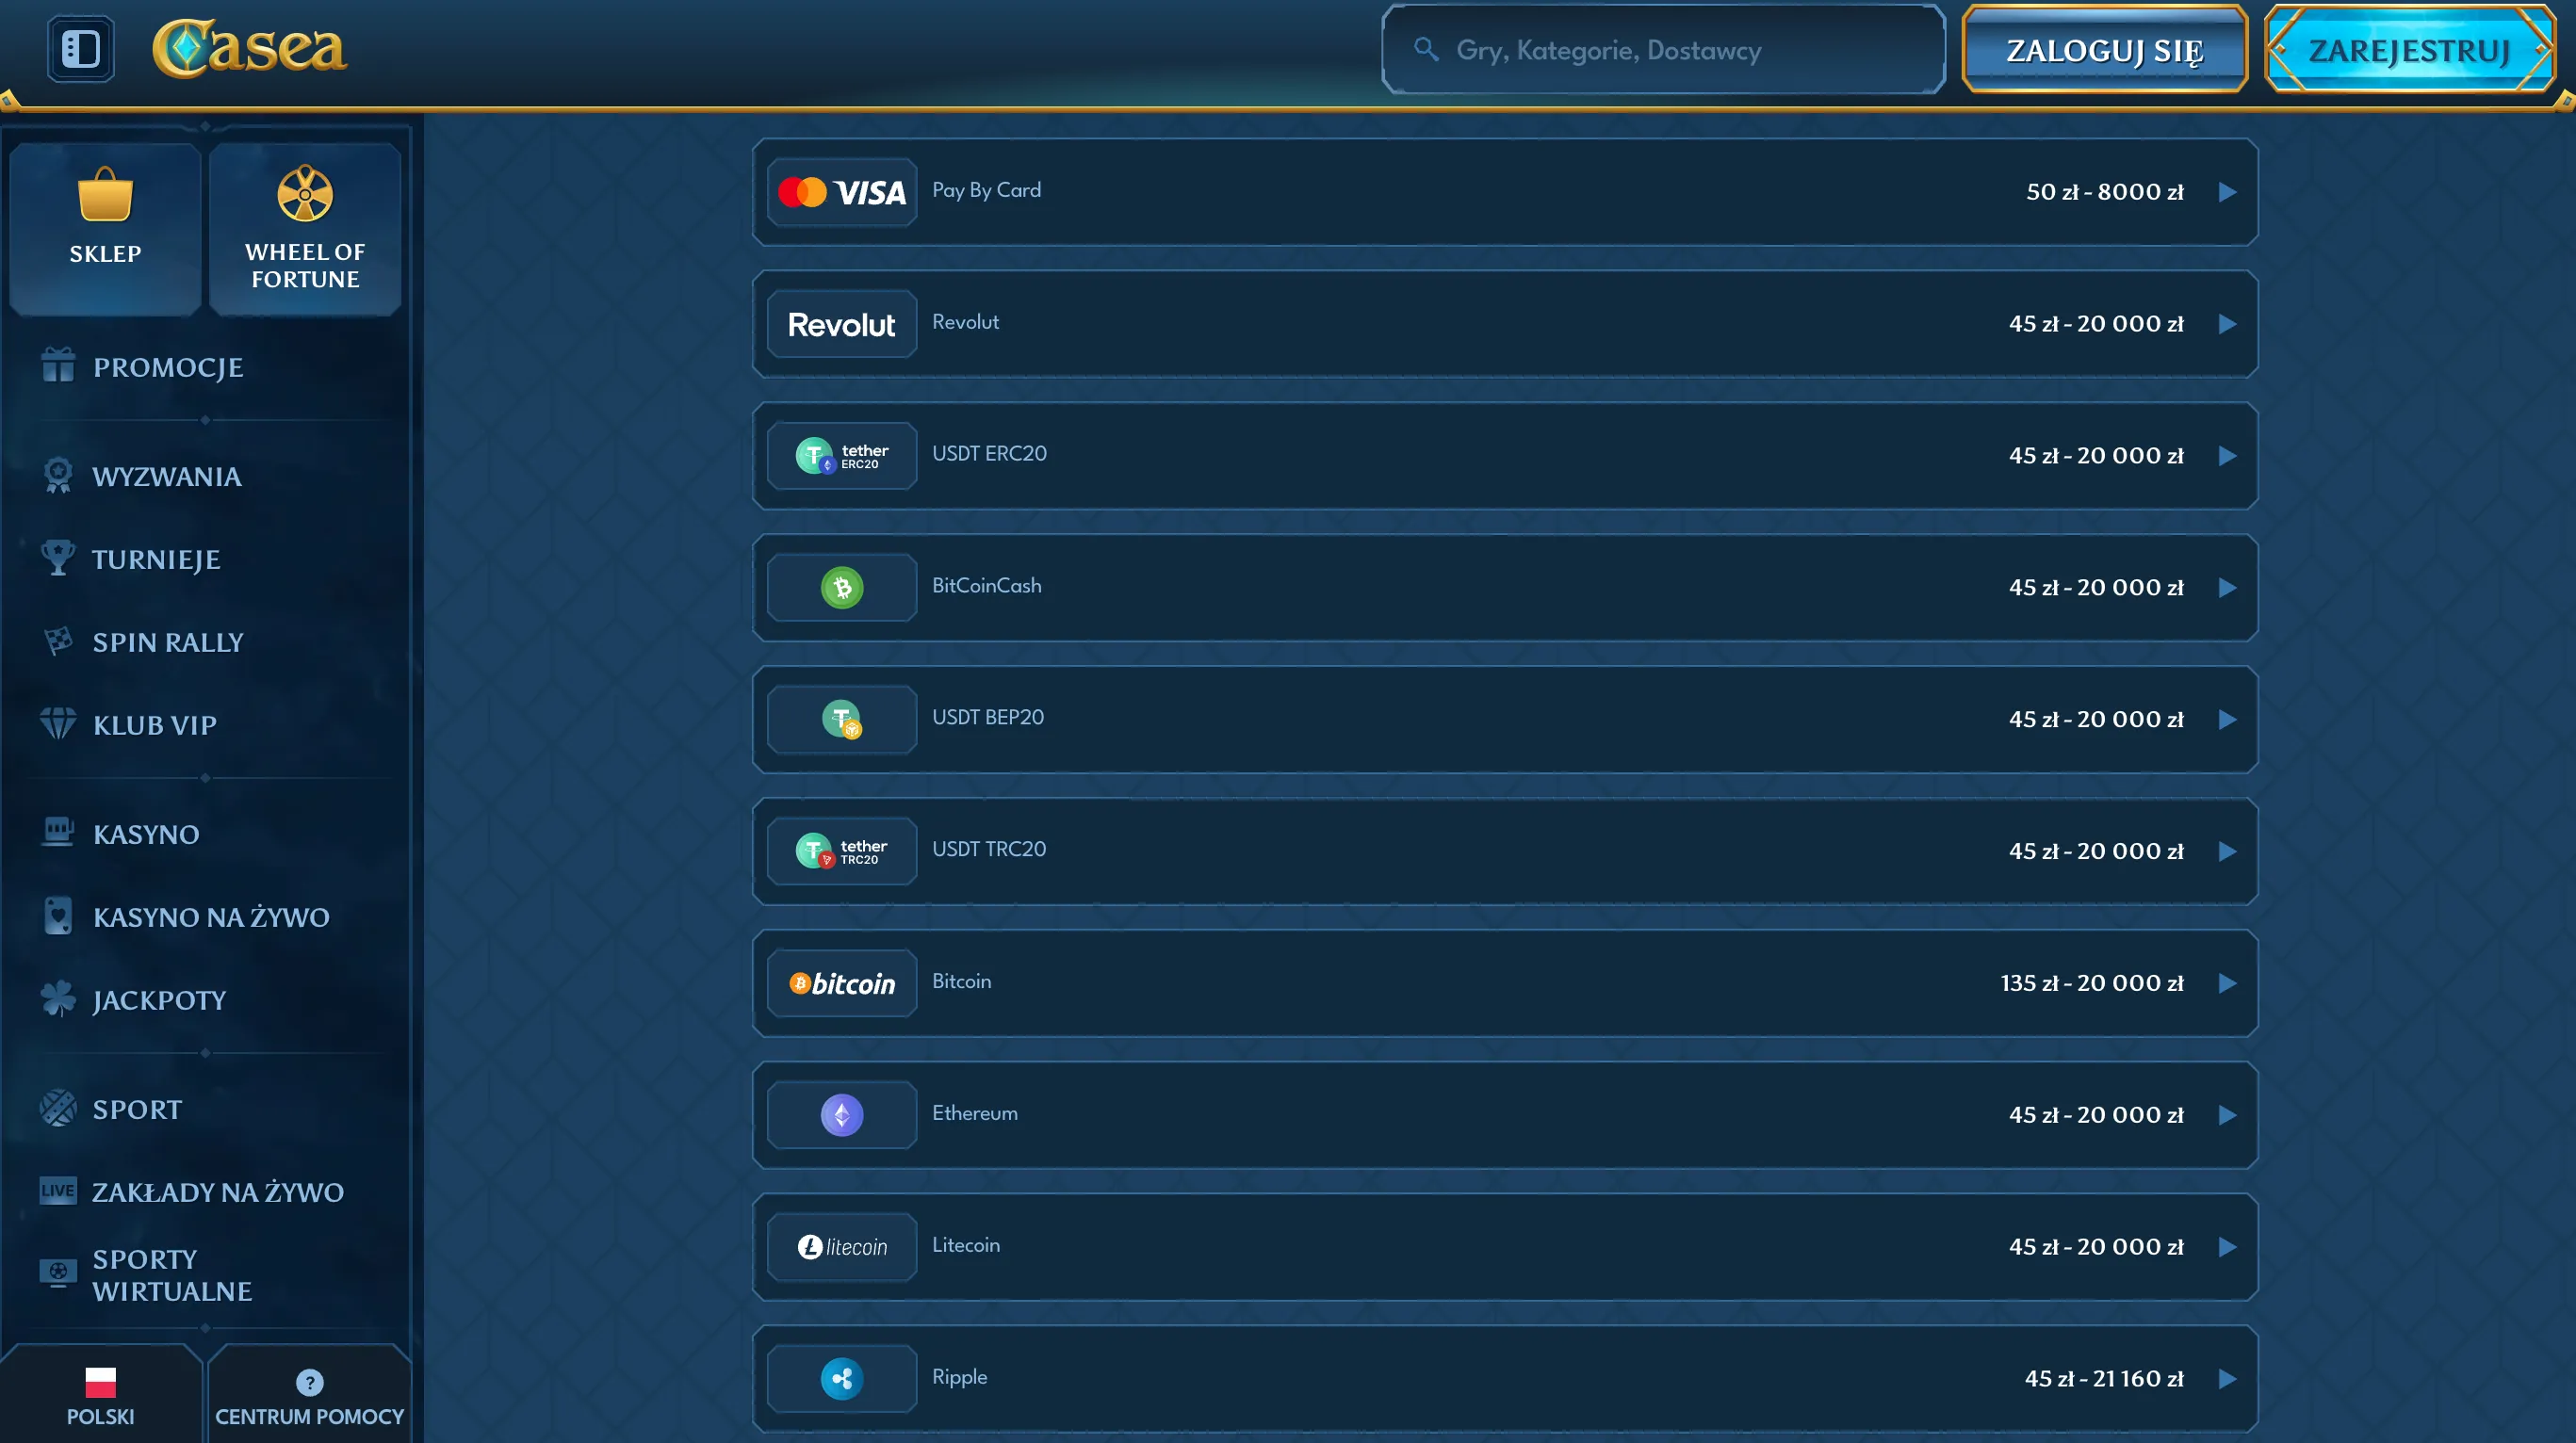Click the Ripple logo

point(842,1380)
